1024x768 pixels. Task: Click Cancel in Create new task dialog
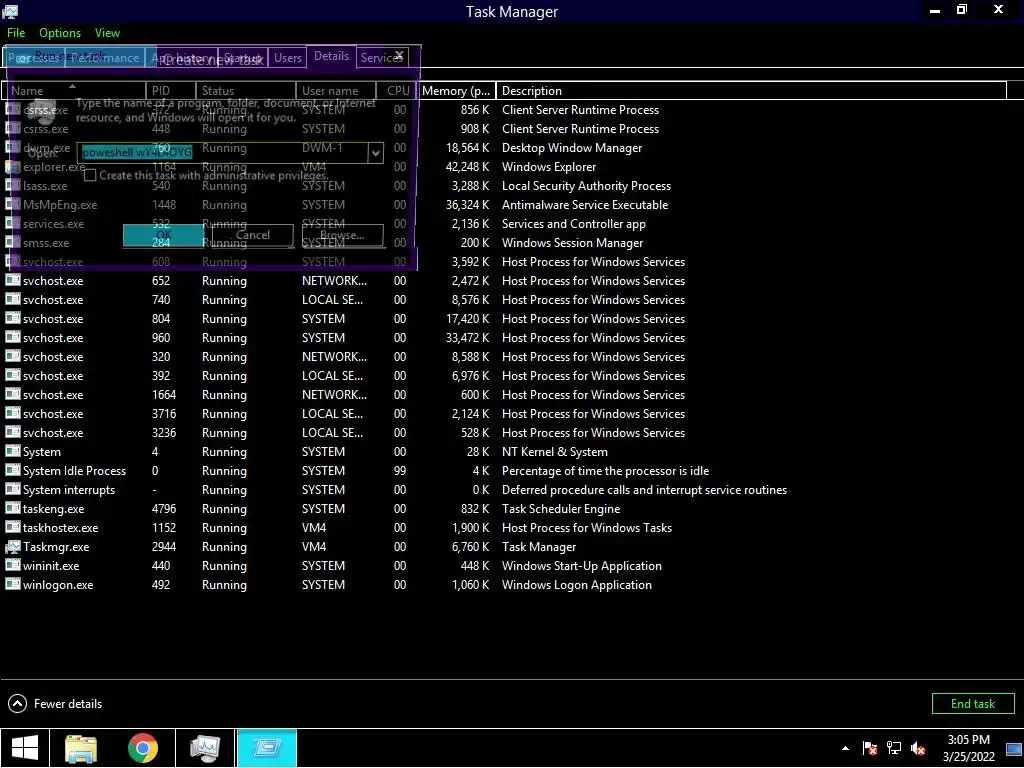click(253, 235)
